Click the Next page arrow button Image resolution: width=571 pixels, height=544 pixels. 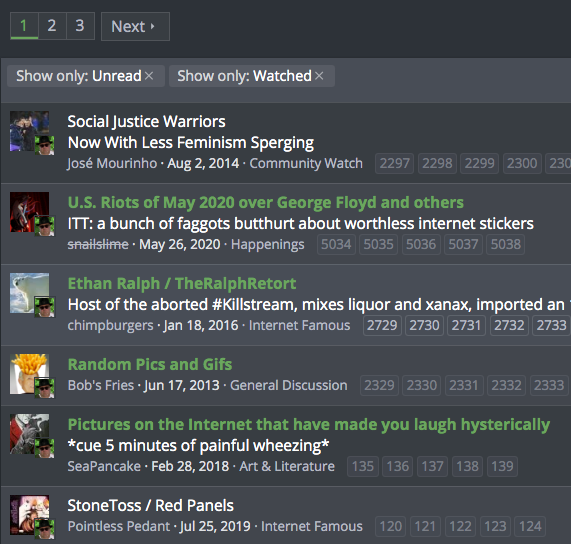135,27
